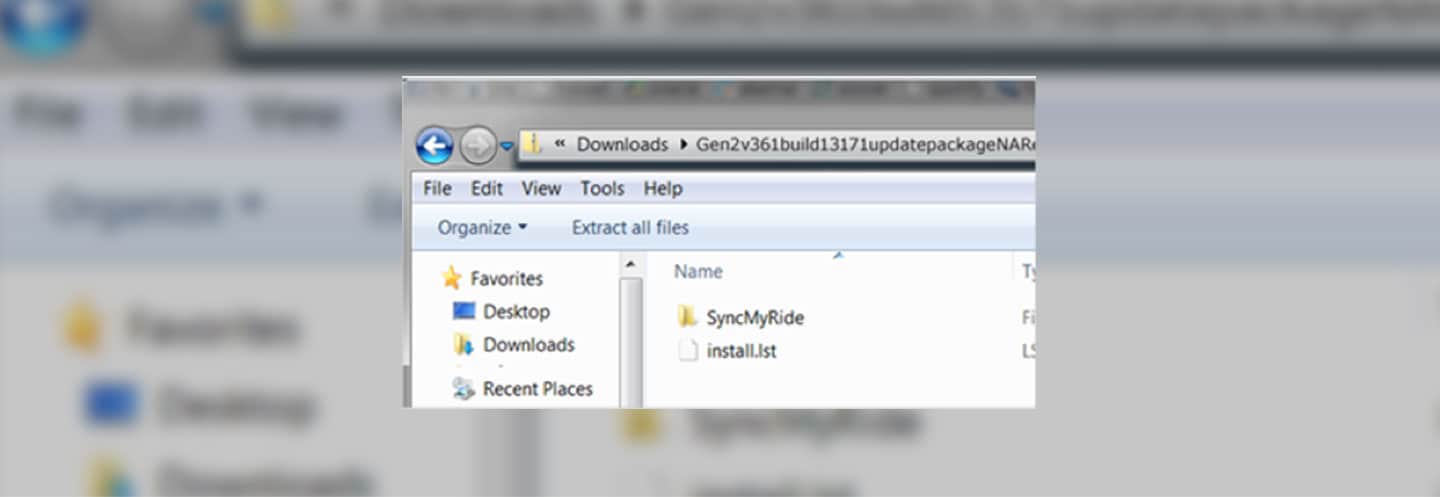The height and width of the screenshot is (497, 1440).
Task: Open the View menu
Action: point(541,188)
